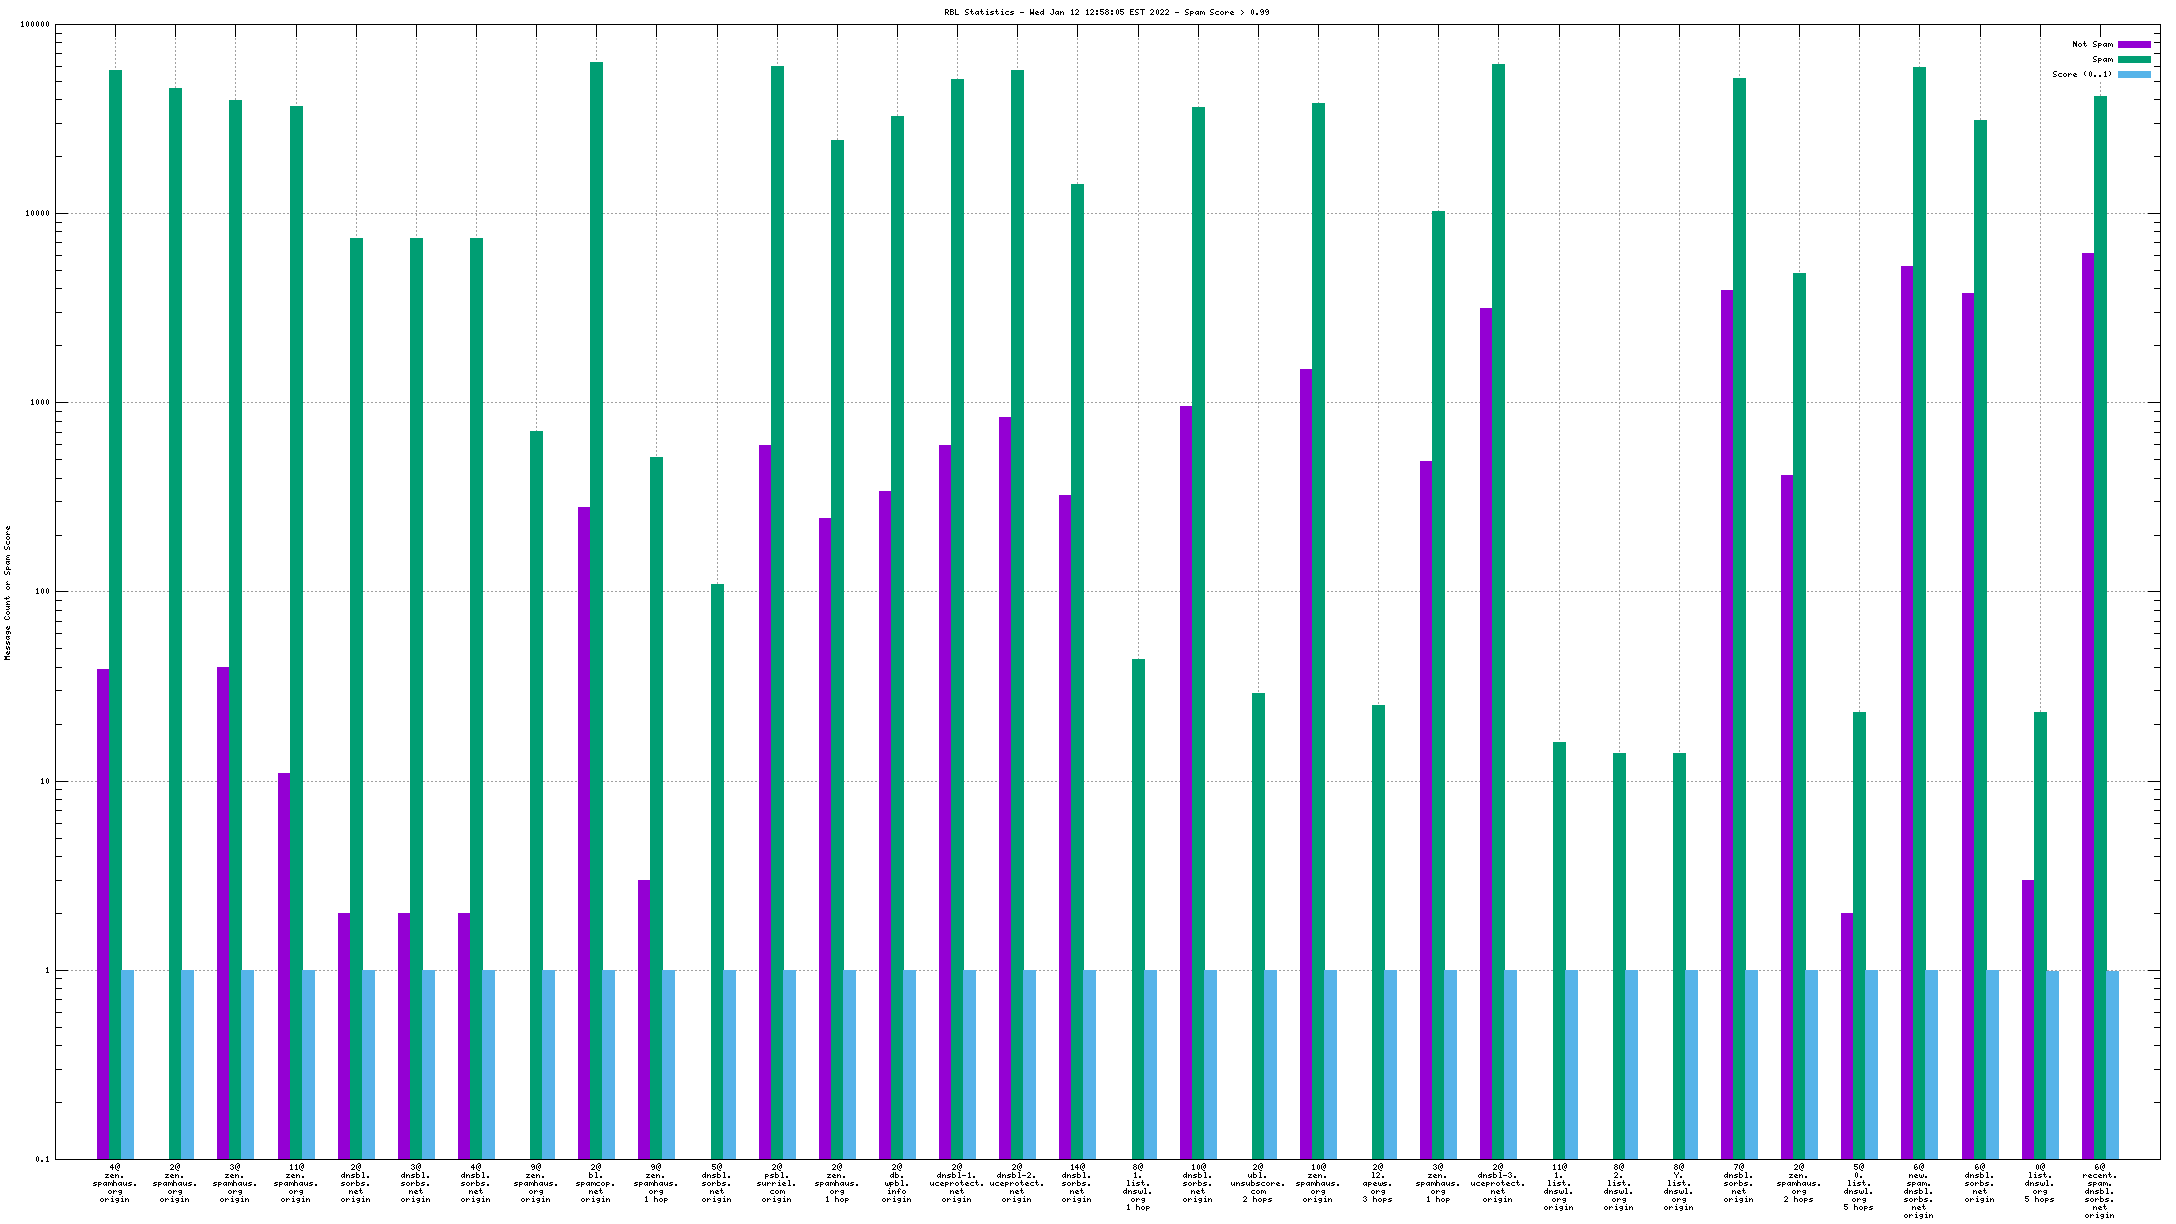This screenshot has width=2176, height=1224.
Task: Click the RBL Statistics chart title
Action: coord(1106,12)
